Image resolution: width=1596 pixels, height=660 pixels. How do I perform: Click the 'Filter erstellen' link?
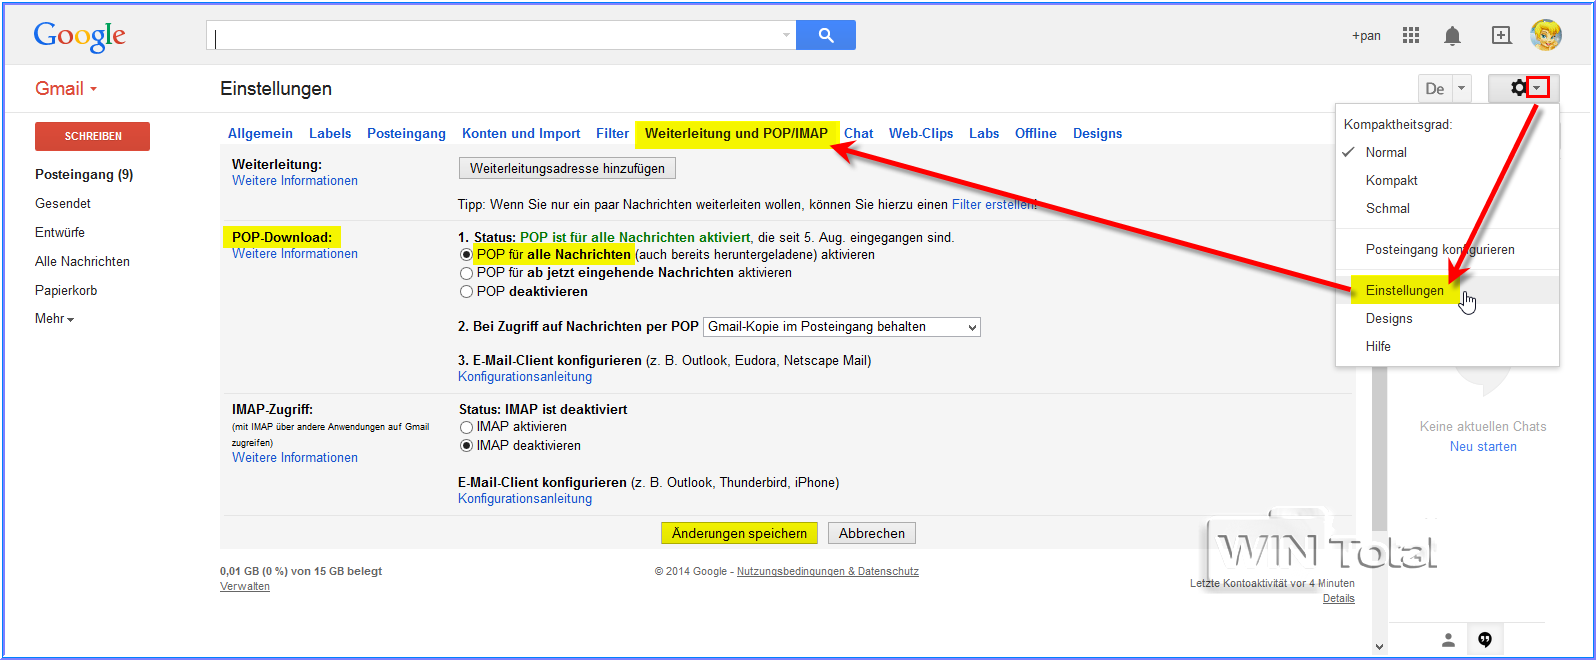tap(994, 204)
